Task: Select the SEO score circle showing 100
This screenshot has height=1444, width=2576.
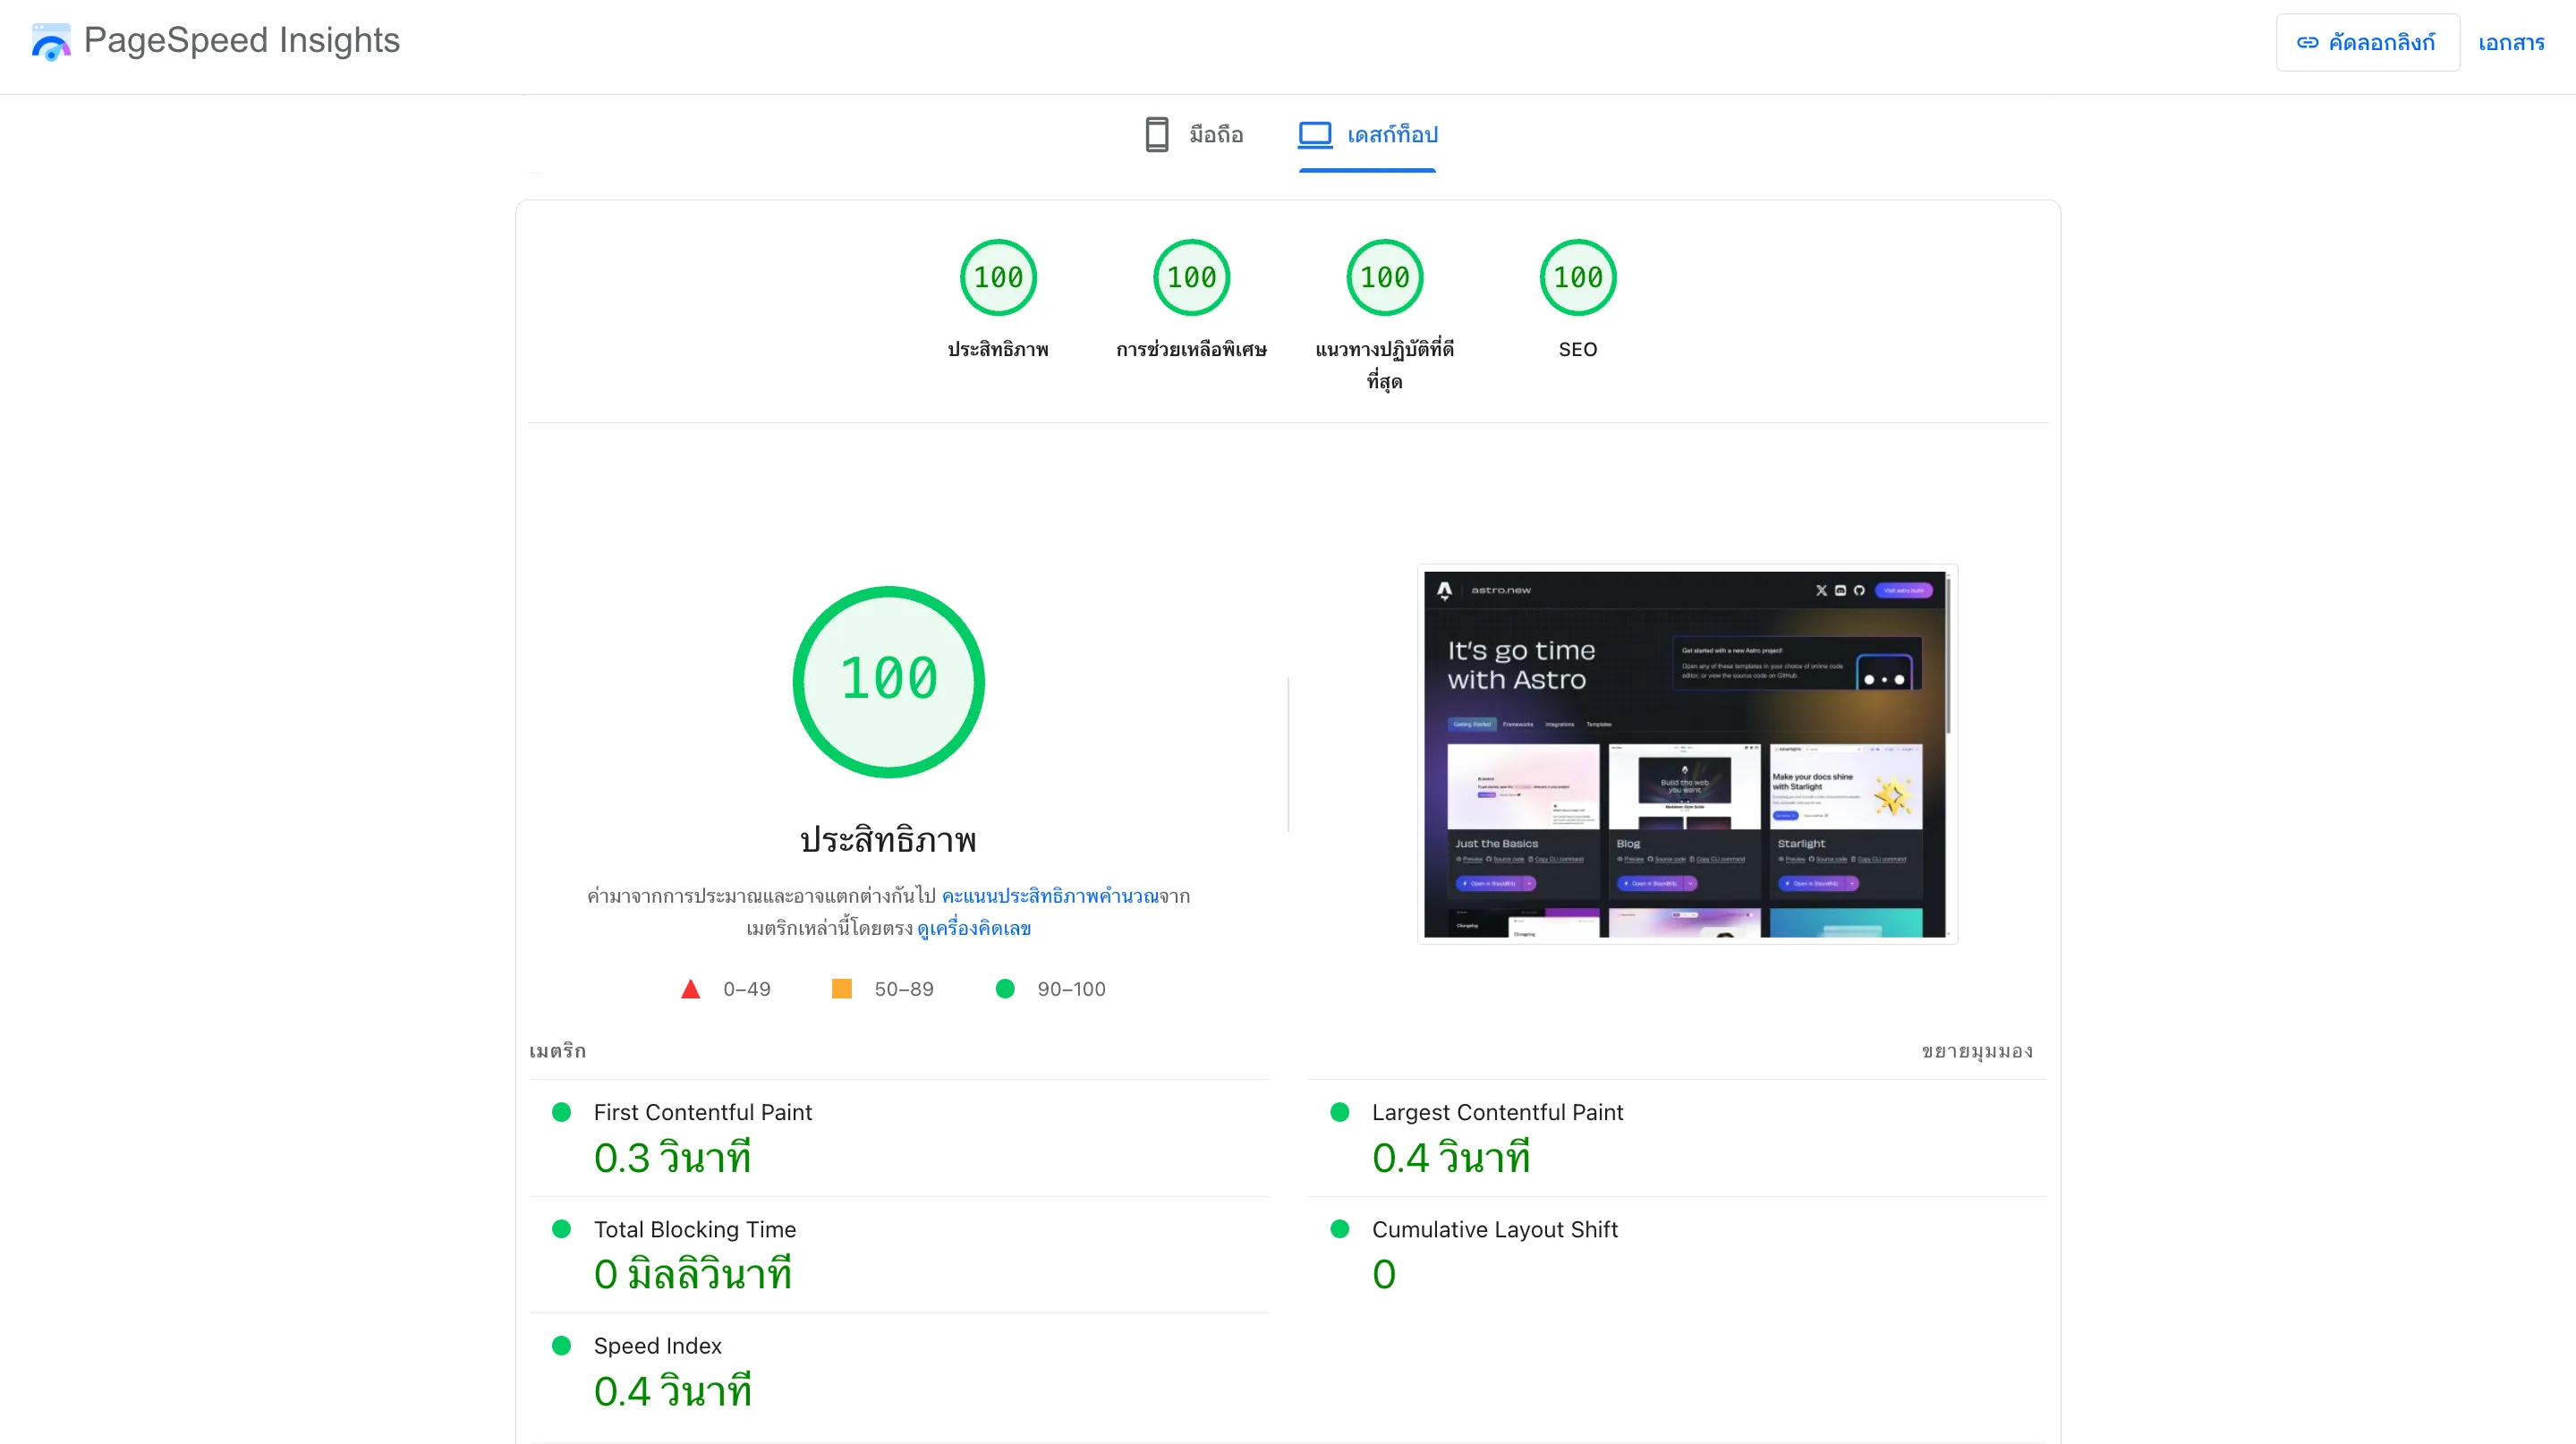Action: pos(1577,277)
